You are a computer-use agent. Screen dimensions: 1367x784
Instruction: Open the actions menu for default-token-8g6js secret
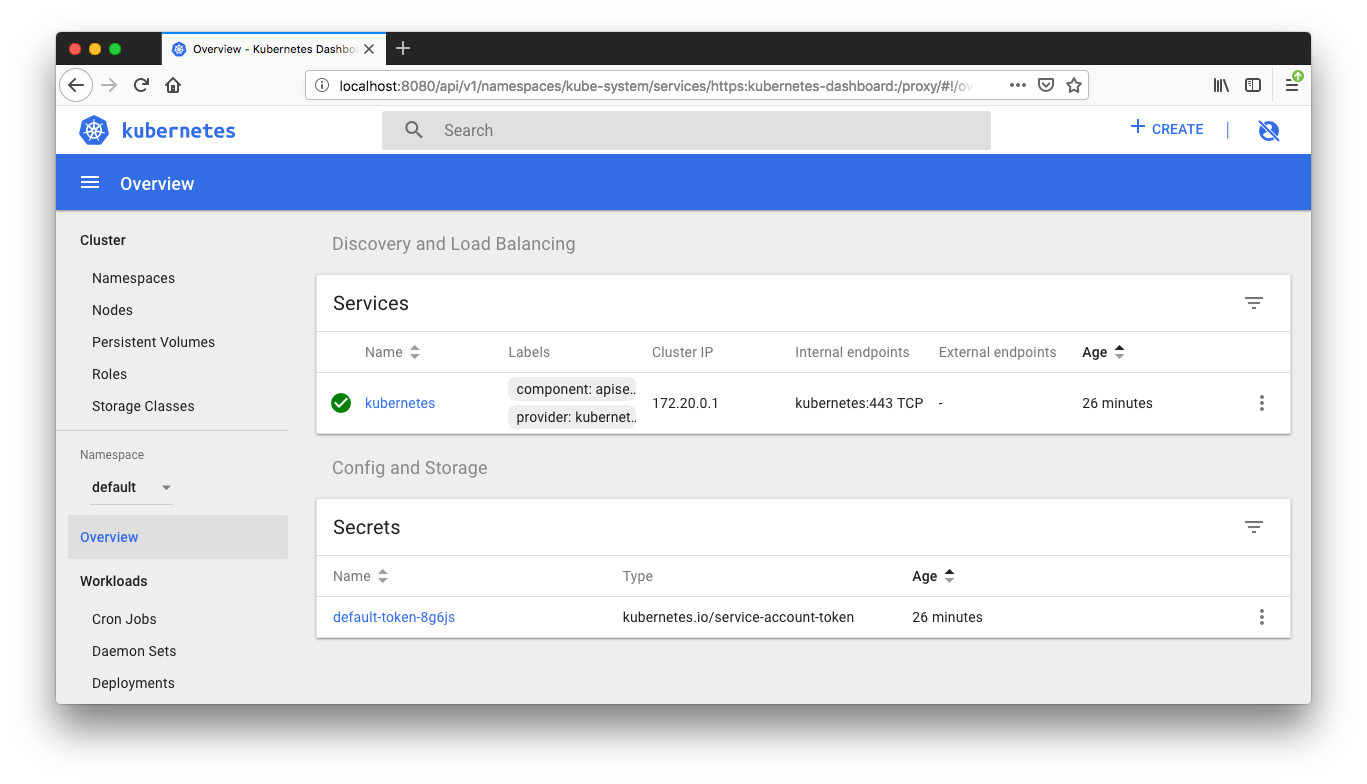(x=1262, y=617)
